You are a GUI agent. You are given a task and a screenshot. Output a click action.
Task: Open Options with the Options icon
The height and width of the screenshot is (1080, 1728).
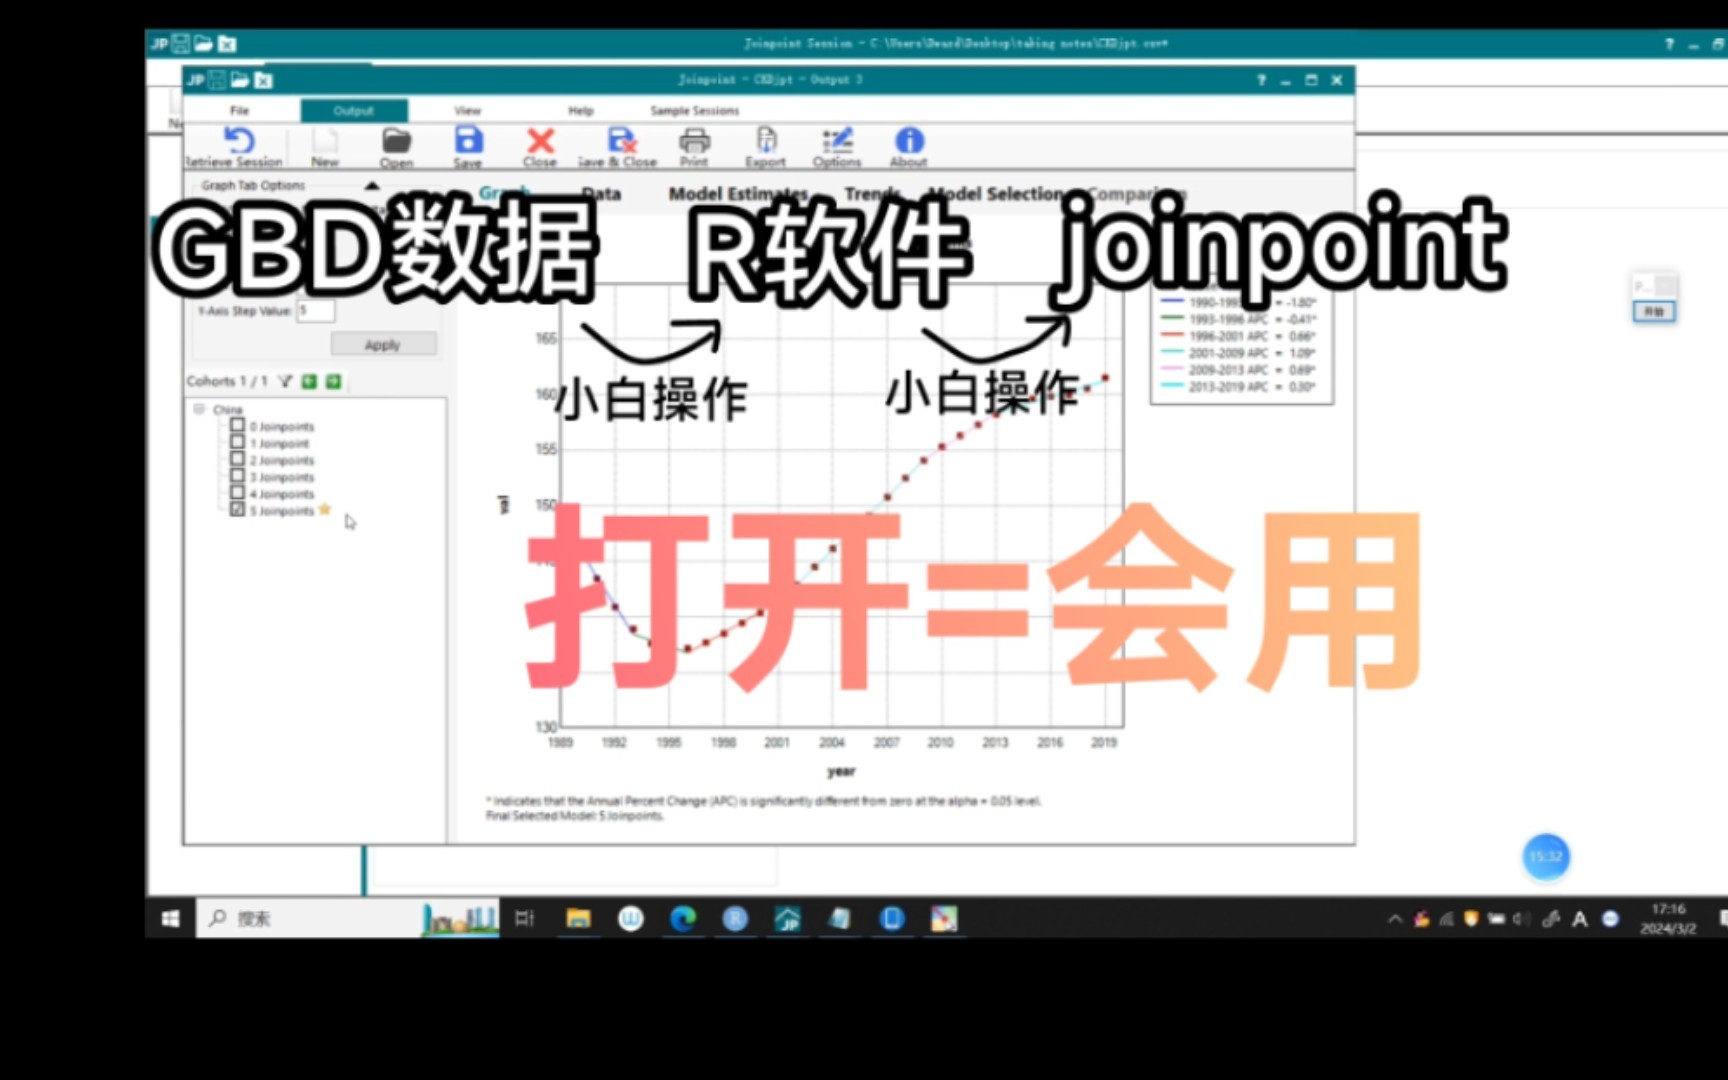point(837,143)
